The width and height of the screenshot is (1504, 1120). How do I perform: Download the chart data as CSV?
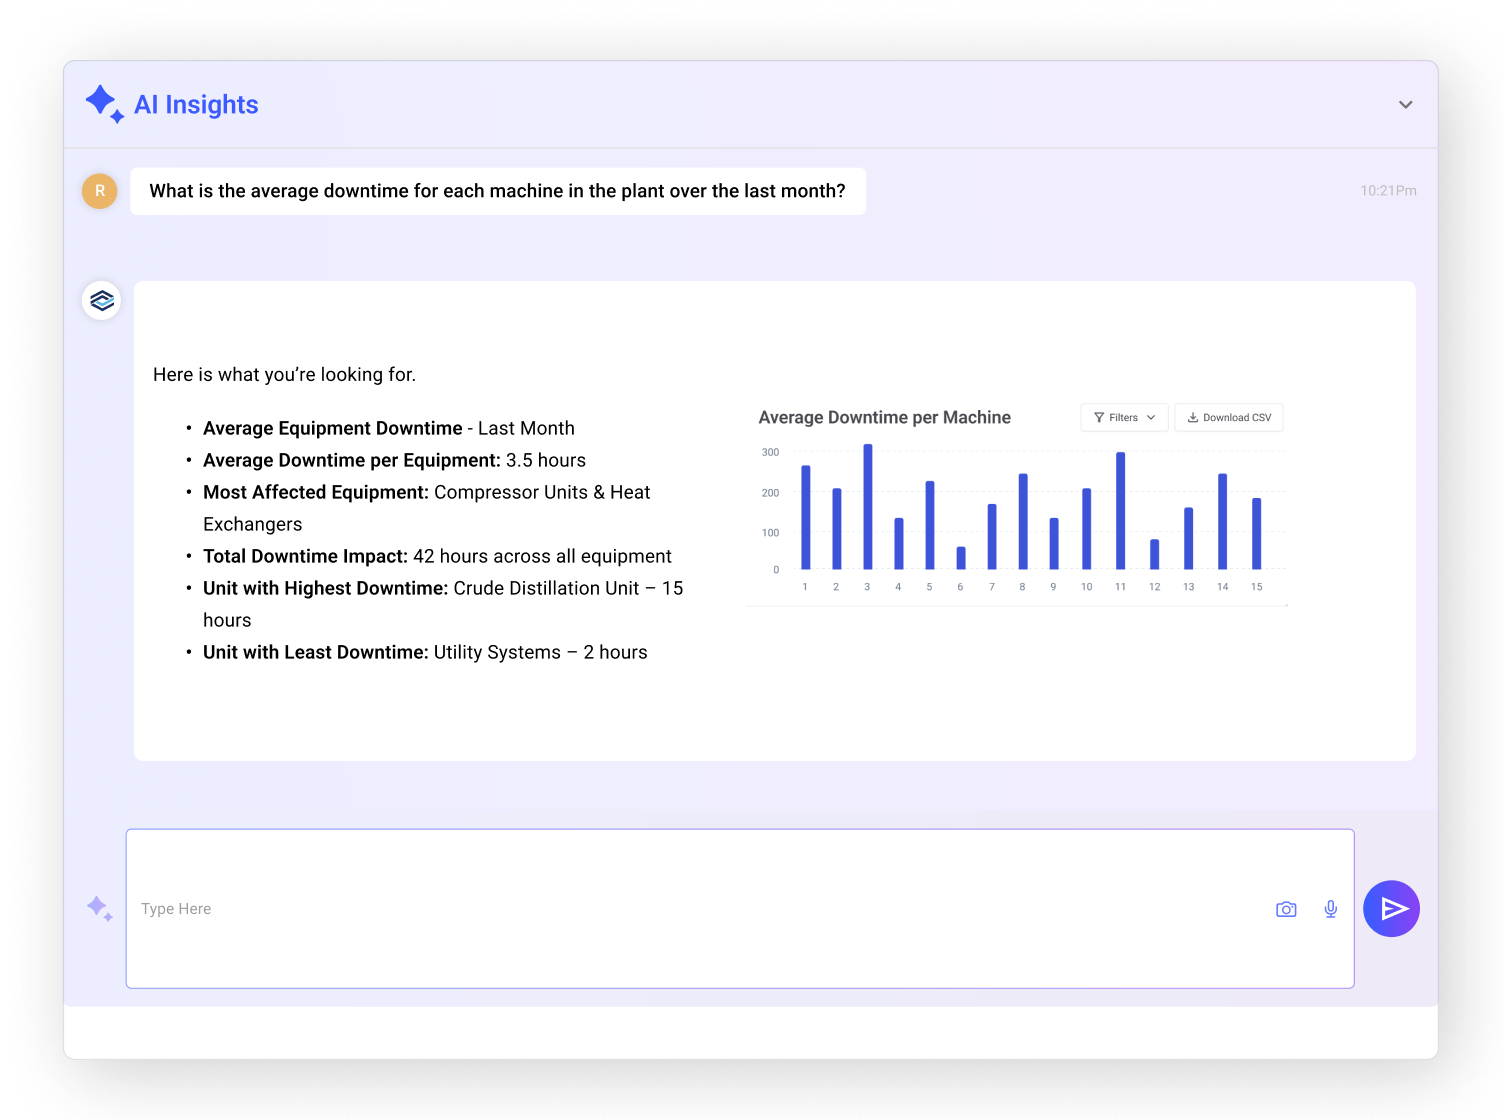[x=1229, y=418]
